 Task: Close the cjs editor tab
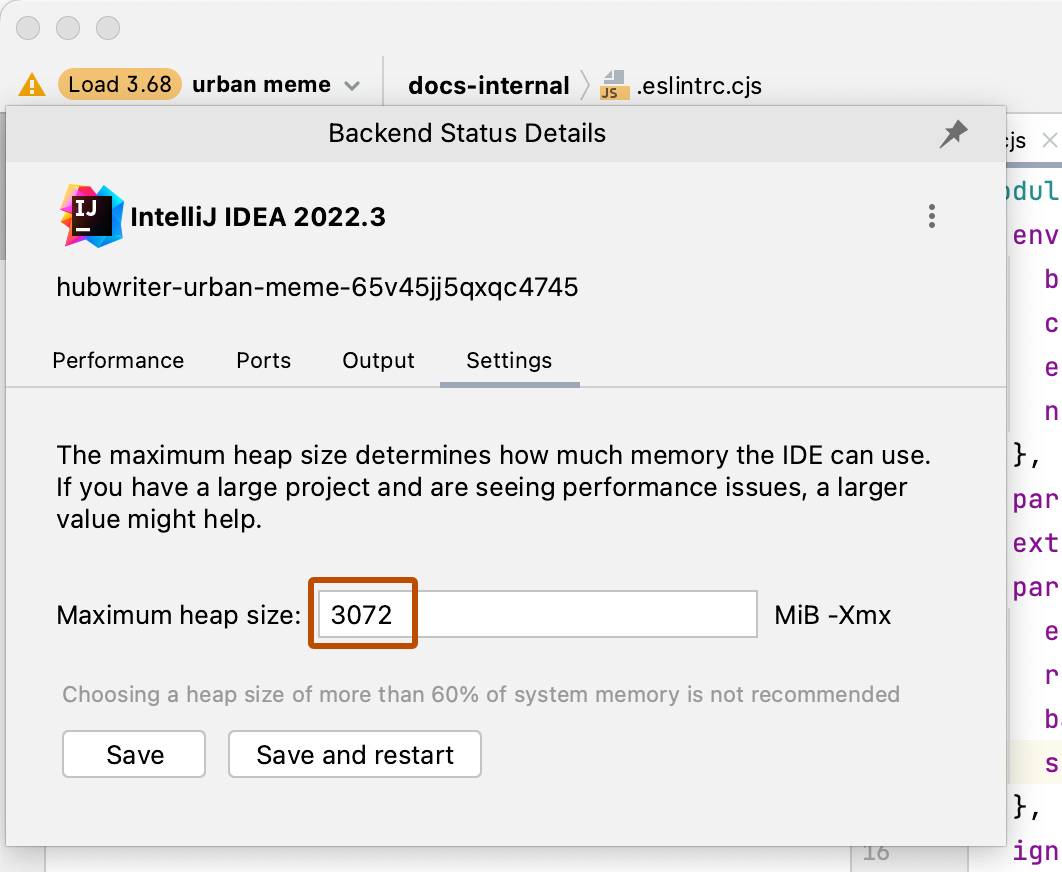tap(1048, 141)
